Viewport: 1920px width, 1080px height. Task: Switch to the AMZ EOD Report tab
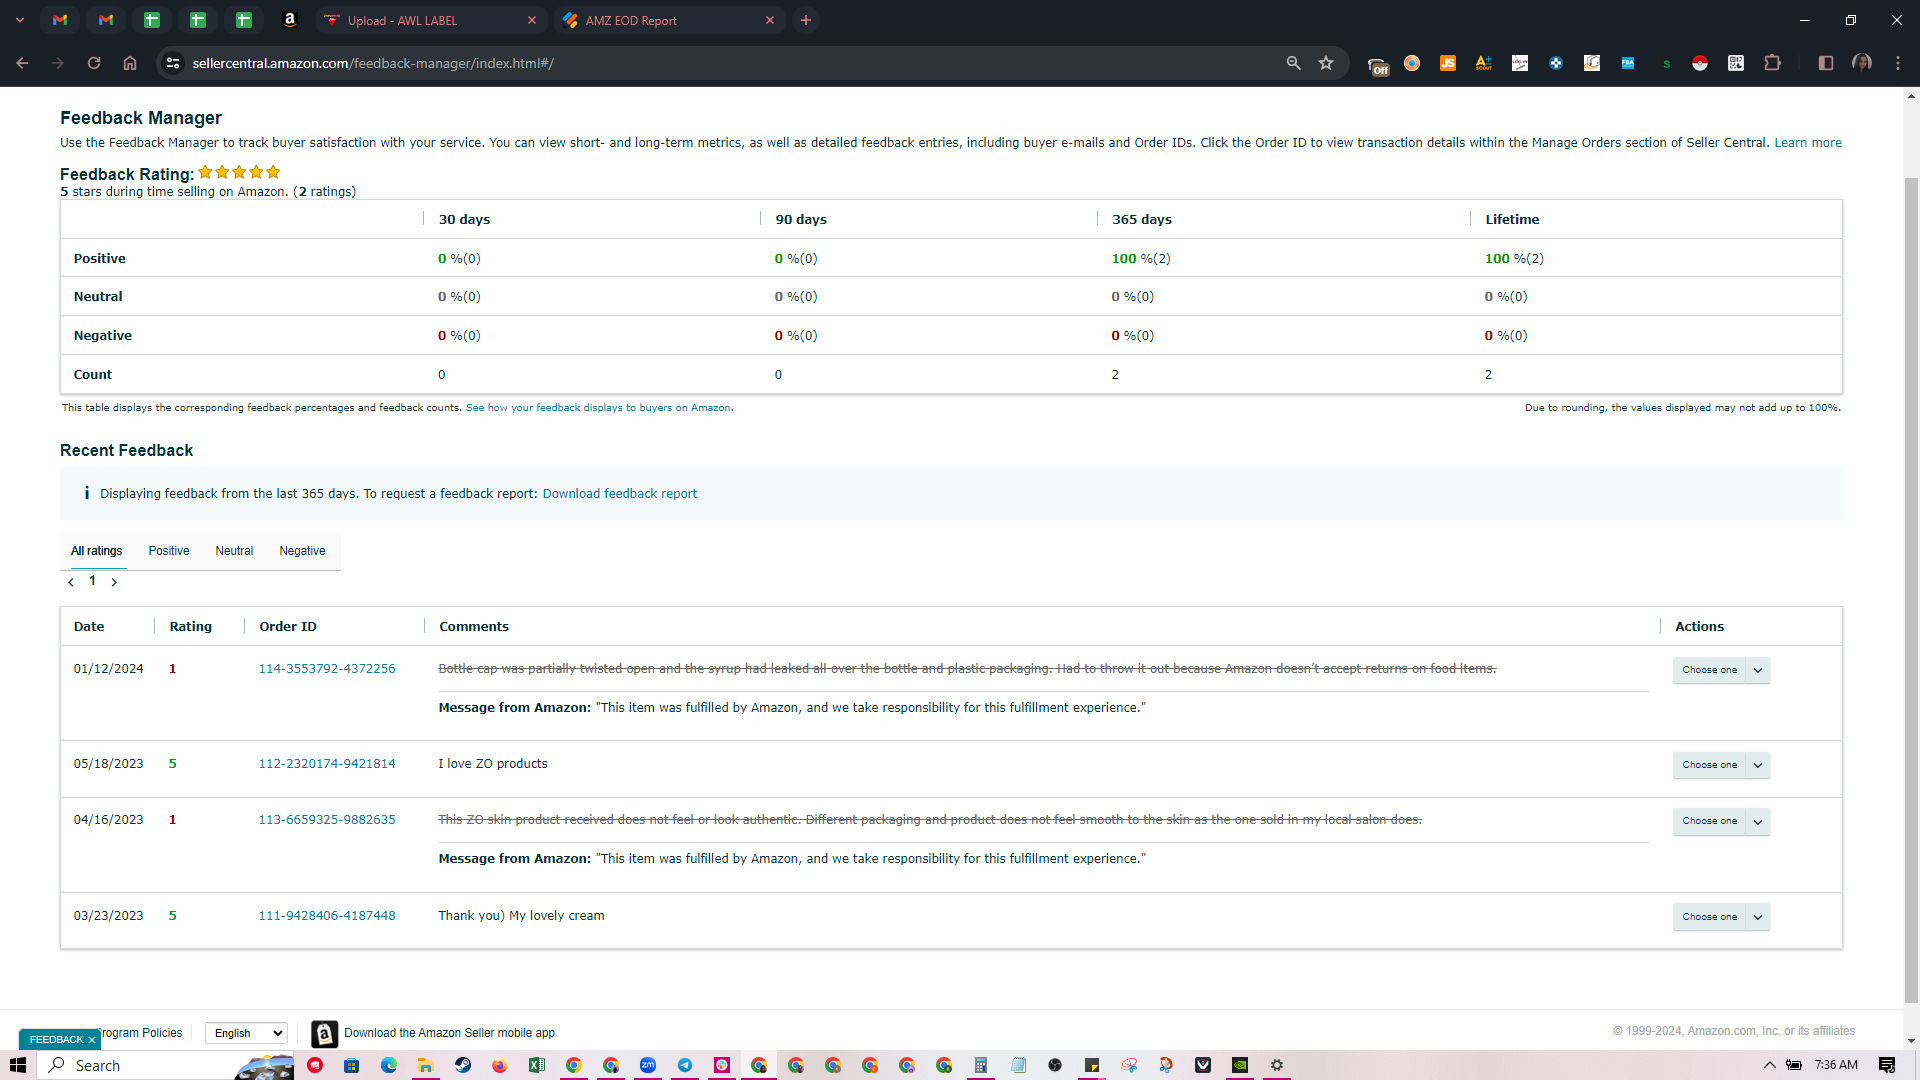point(668,20)
